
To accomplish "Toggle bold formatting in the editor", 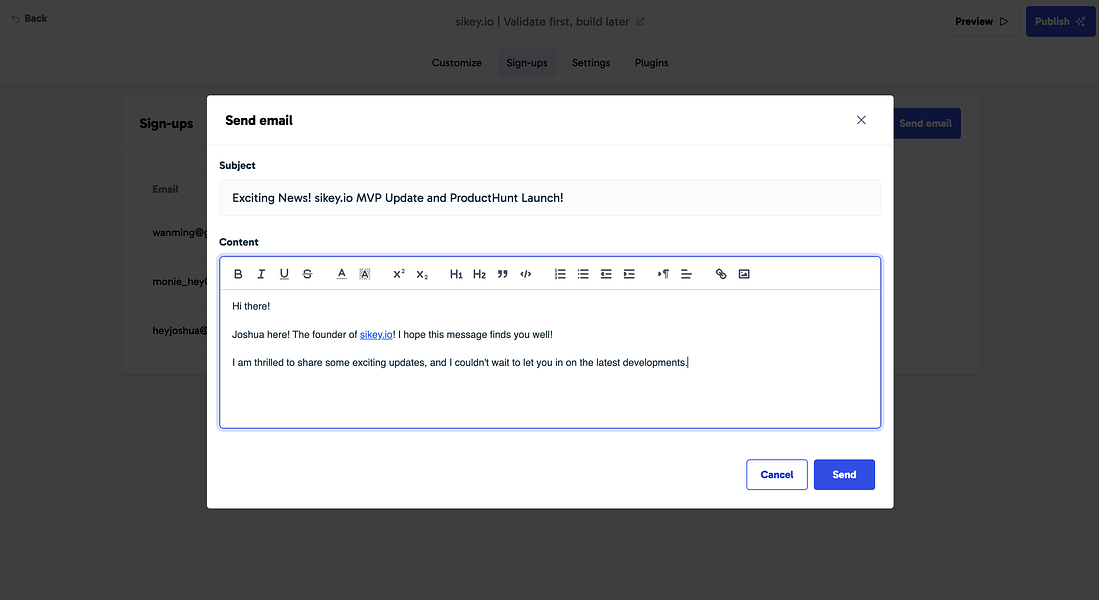I will tap(238, 274).
